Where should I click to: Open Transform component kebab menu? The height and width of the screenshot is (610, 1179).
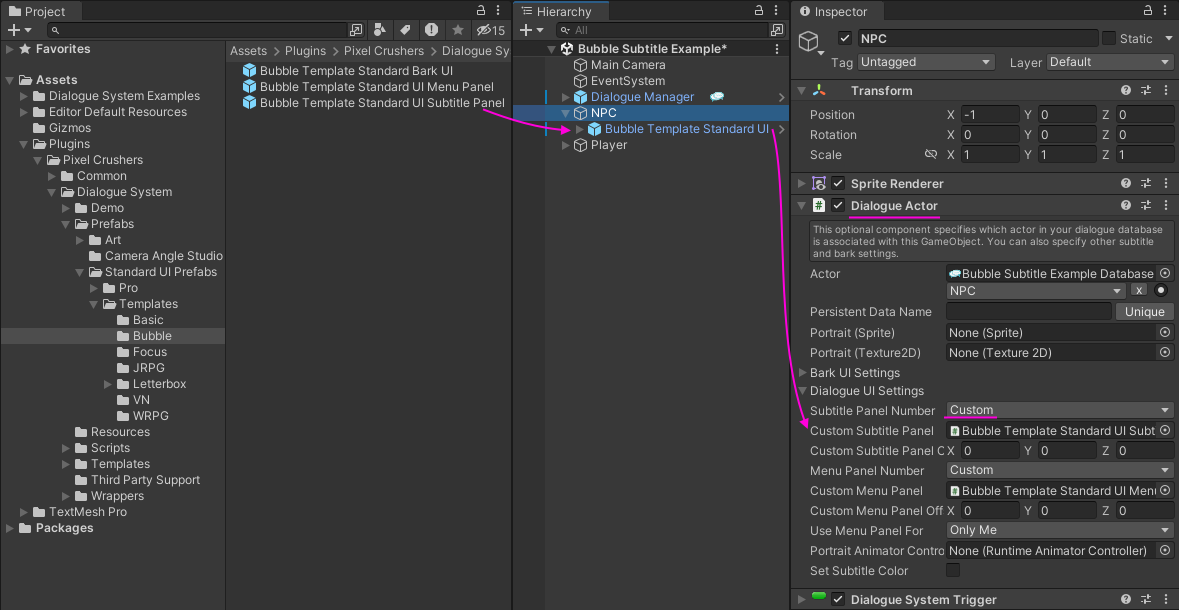pyautogui.click(x=1165, y=90)
